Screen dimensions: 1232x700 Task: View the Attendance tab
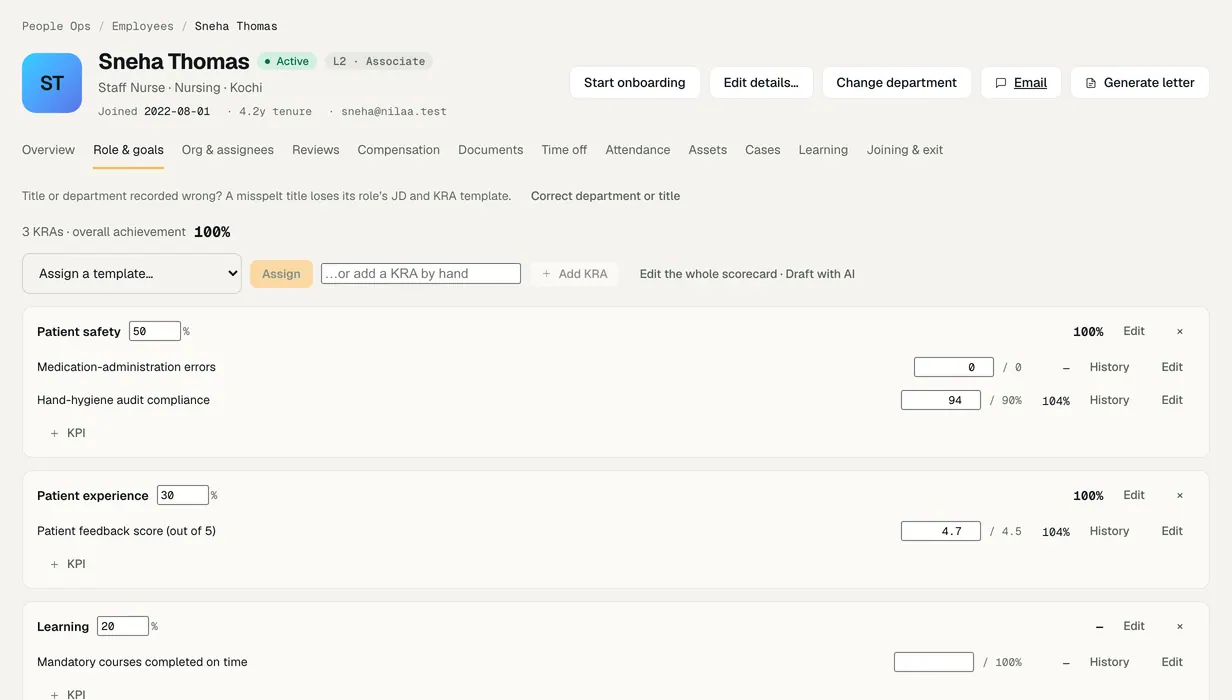coord(638,150)
